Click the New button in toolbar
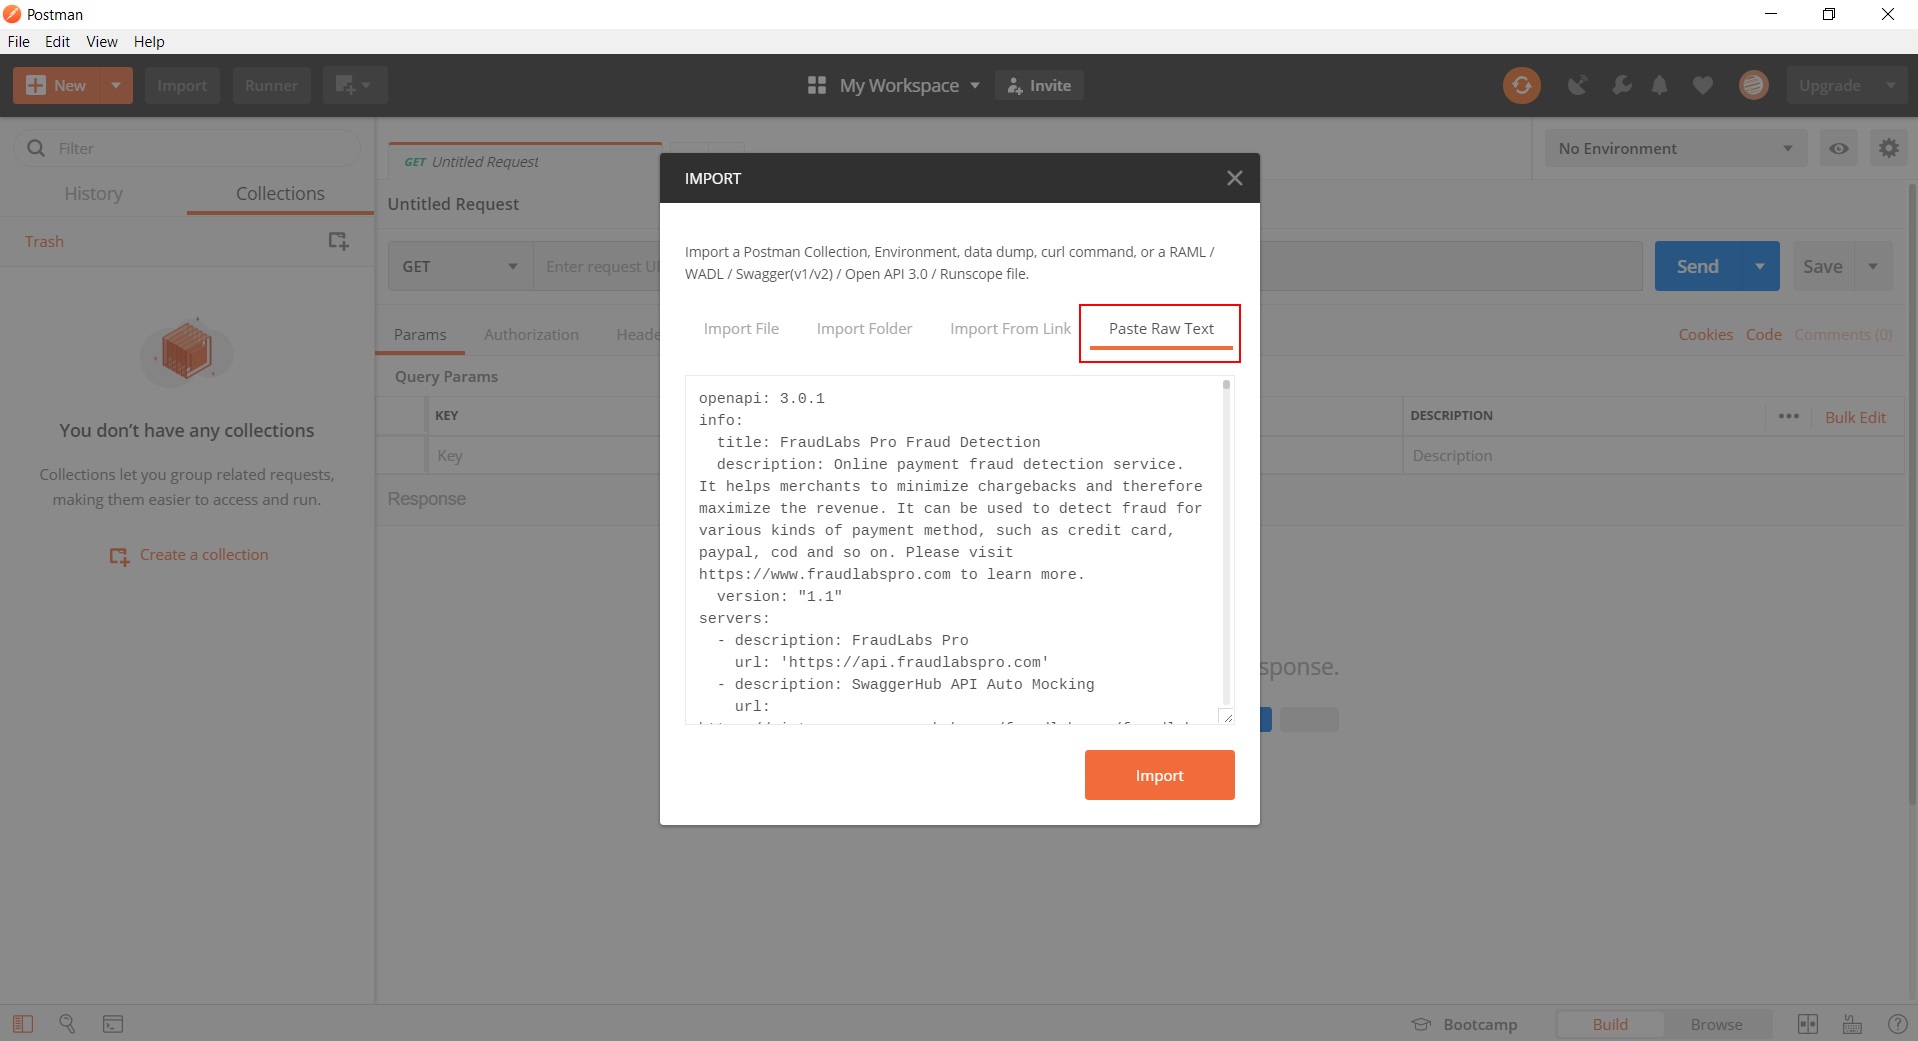 [x=56, y=85]
